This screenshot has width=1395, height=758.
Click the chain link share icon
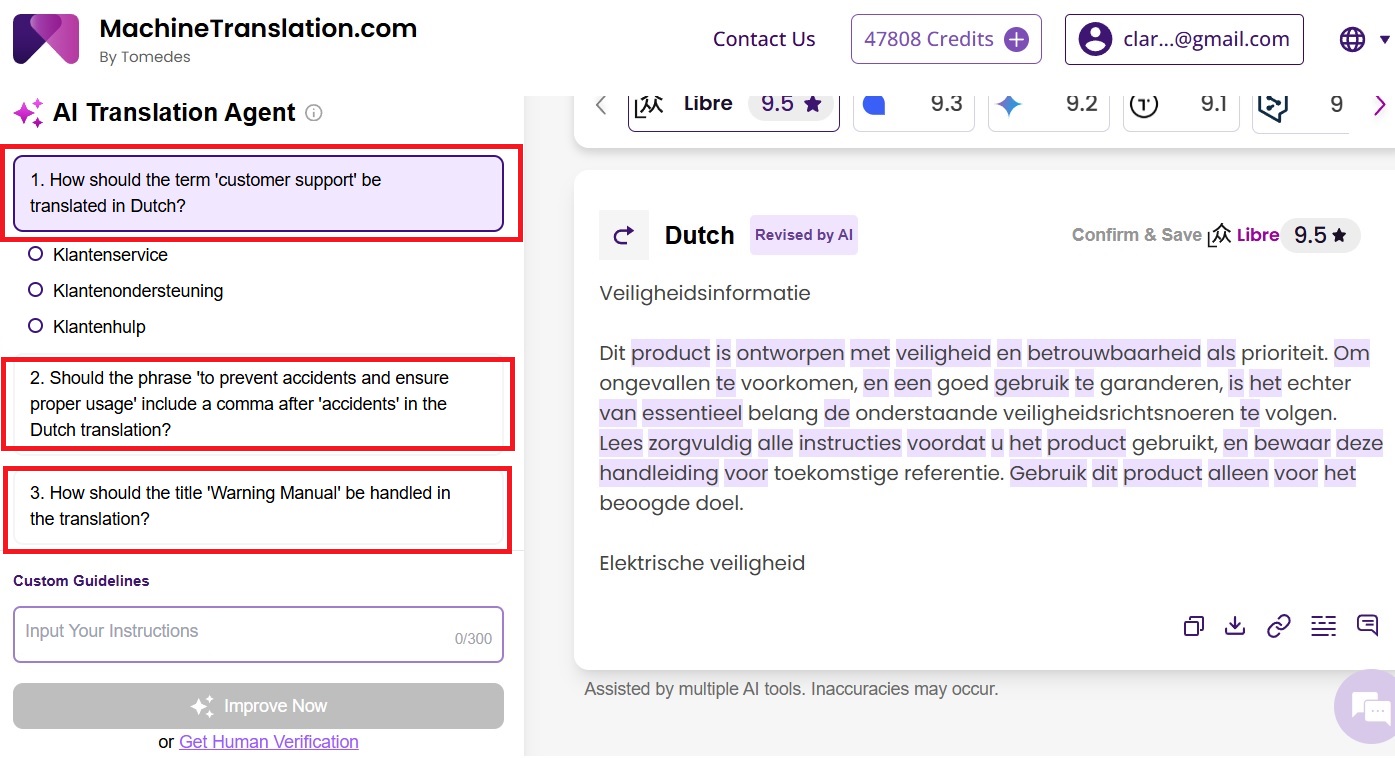pyautogui.click(x=1279, y=626)
